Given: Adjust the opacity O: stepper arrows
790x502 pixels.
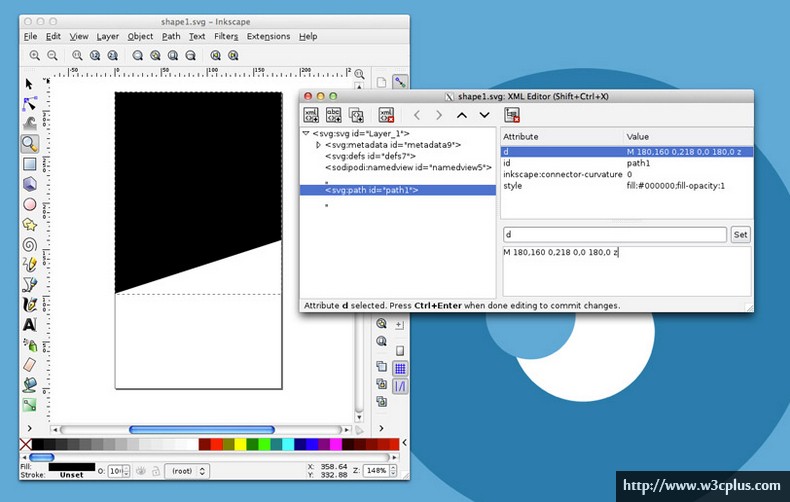Looking at the screenshot, I should click(x=126, y=471).
